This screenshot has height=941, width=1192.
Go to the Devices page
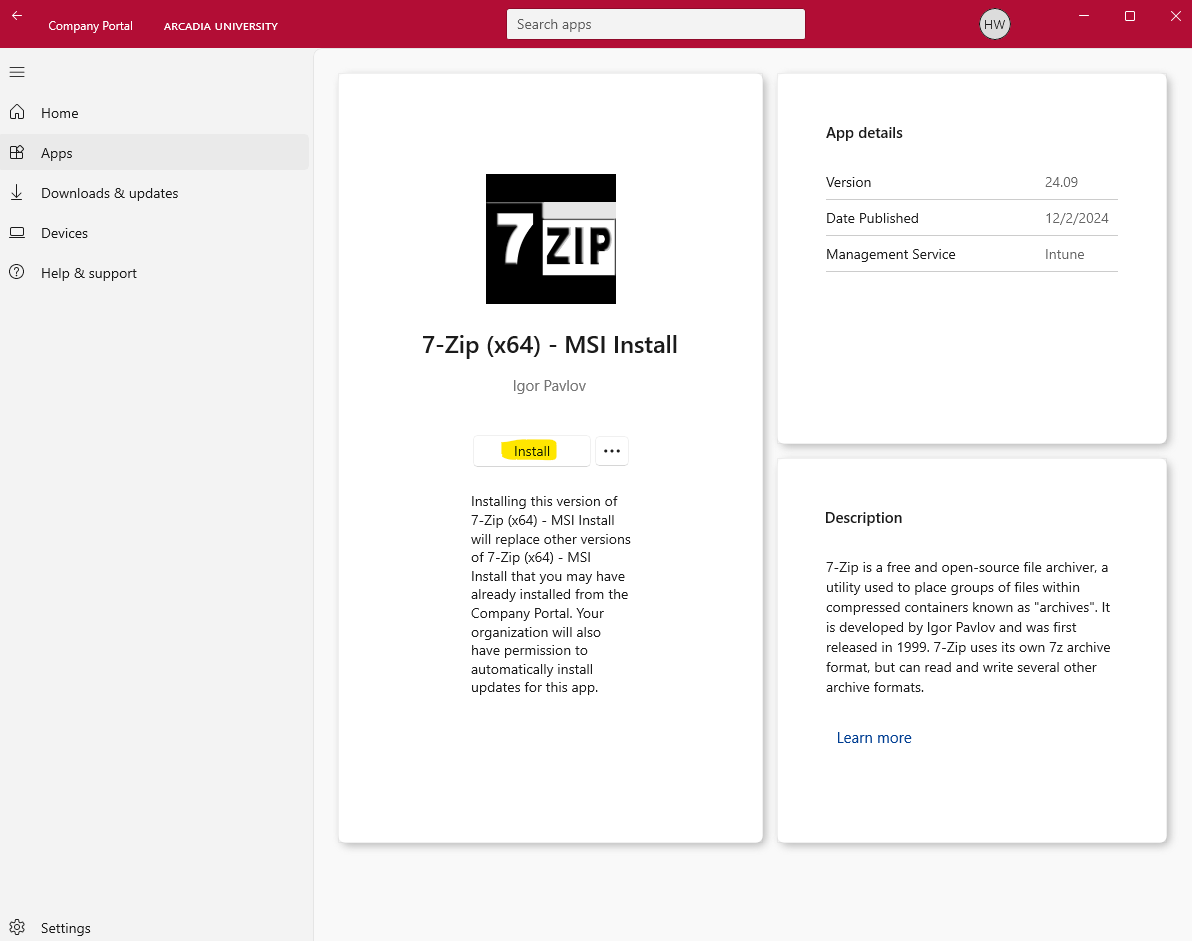(x=155, y=233)
